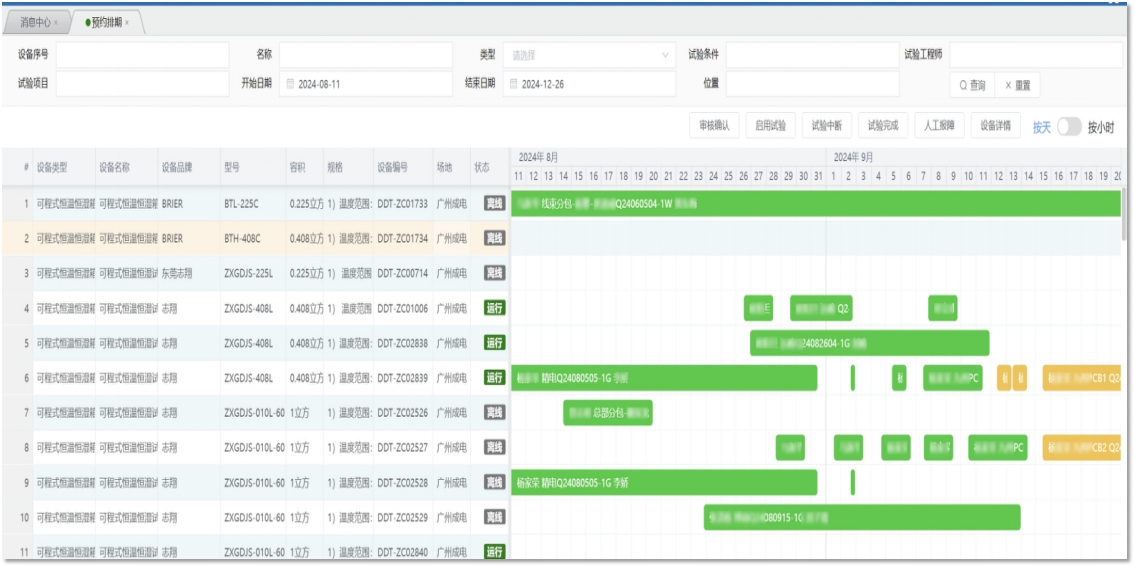Click the vertical scrollbar of the Gantt chart
Viewport: 1135px width, 567px height.
pos(1123,216)
